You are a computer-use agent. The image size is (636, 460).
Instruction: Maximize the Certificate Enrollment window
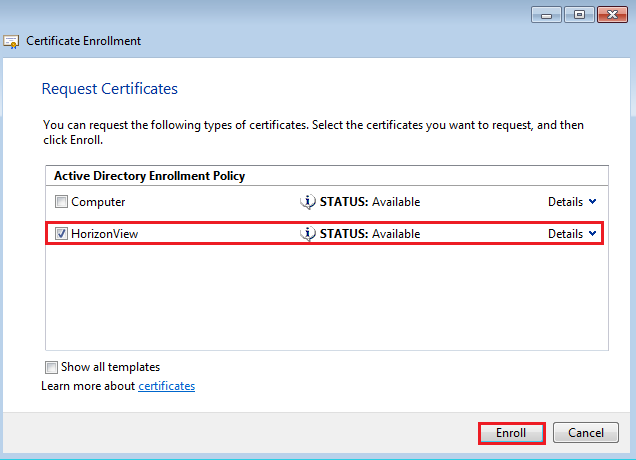click(577, 14)
